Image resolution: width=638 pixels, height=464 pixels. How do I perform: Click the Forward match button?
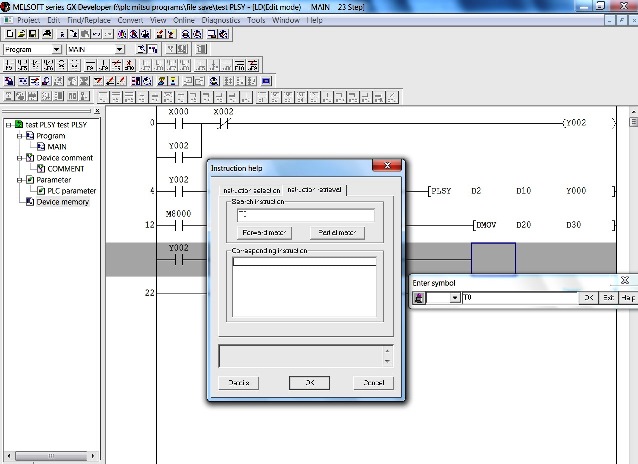(x=265, y=233)
